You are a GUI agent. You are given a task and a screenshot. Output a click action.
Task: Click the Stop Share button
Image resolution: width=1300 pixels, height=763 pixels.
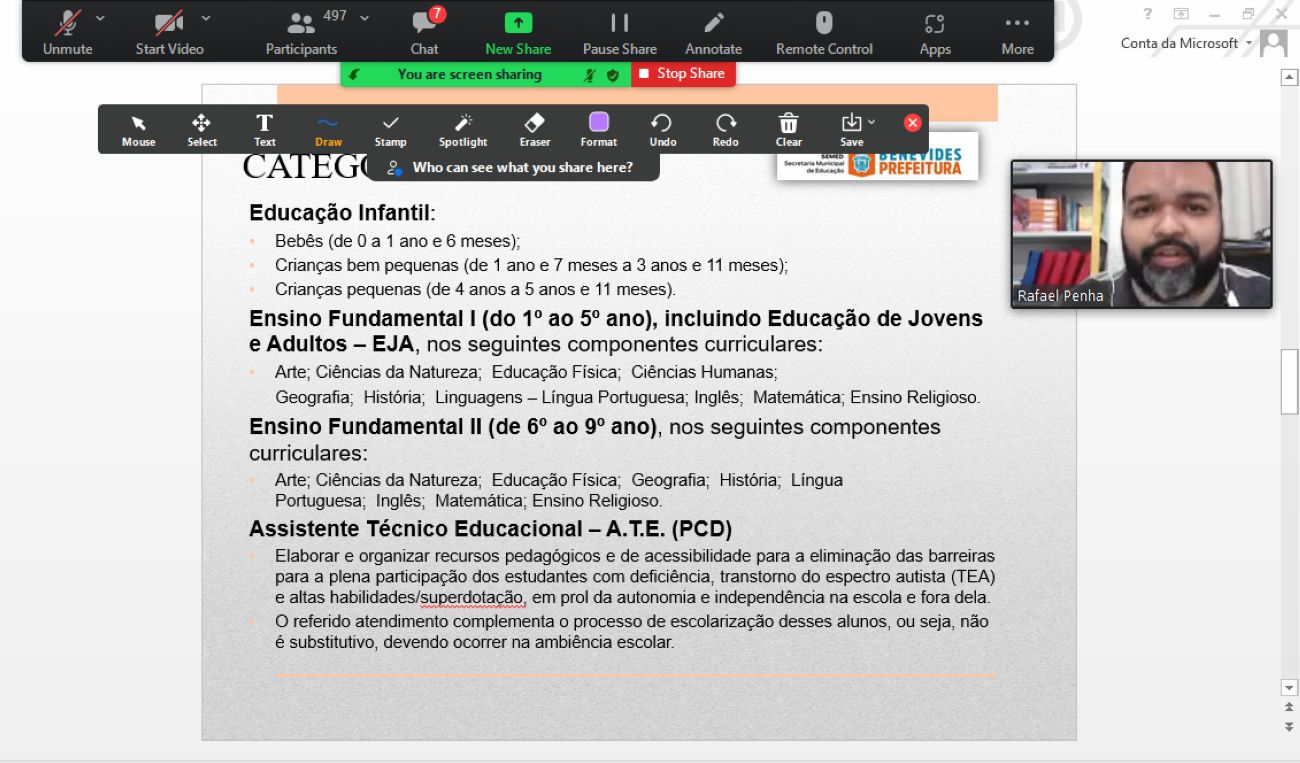[x=683, y=74]
